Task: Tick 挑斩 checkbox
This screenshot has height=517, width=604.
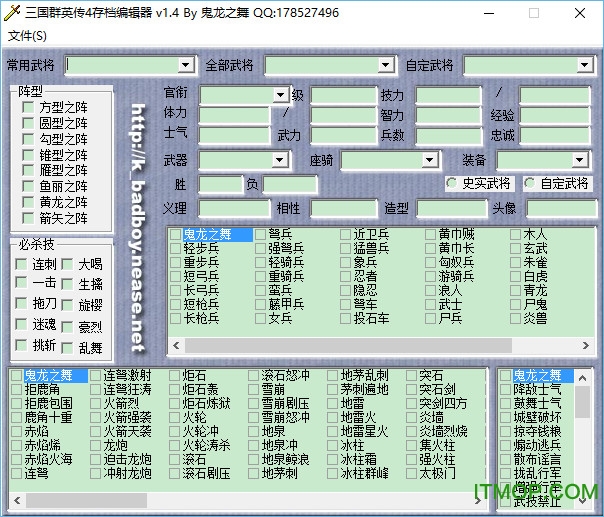Action: click(x=21, y=345)
